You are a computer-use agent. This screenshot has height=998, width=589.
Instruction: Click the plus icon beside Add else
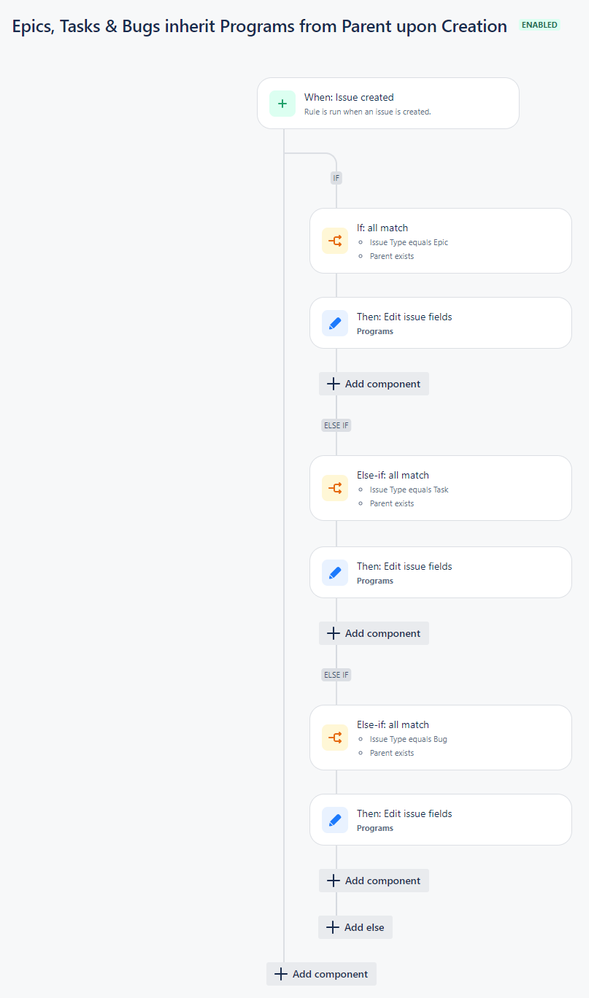click(x=332, y=927)
